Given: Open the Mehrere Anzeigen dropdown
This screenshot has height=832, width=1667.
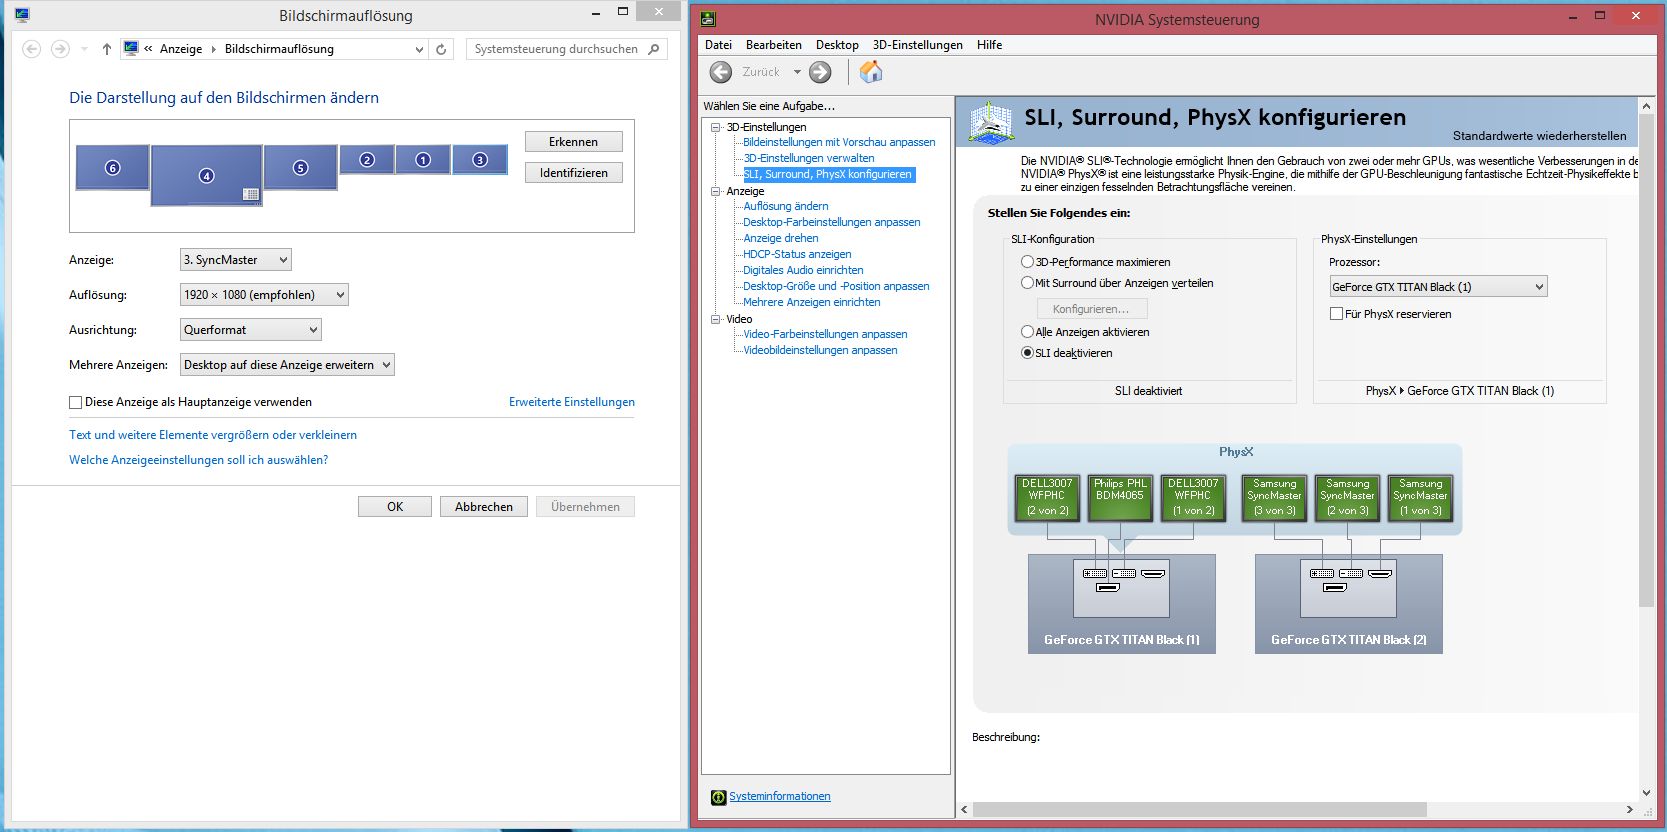Looking at the screenshot, I should pos(287,365).
